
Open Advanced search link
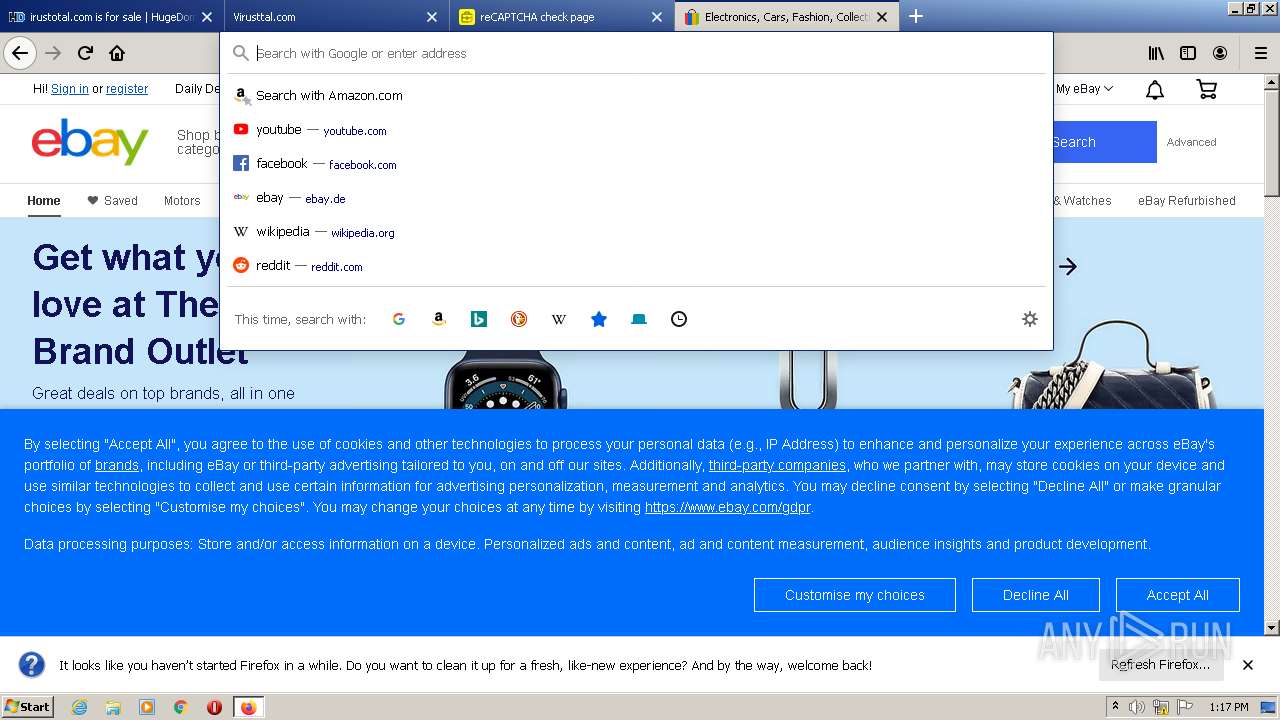[1191, 142]
